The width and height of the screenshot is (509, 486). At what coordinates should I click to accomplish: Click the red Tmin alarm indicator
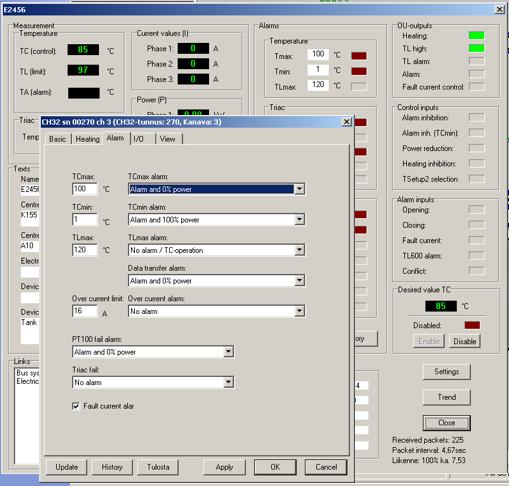[359, 71]
